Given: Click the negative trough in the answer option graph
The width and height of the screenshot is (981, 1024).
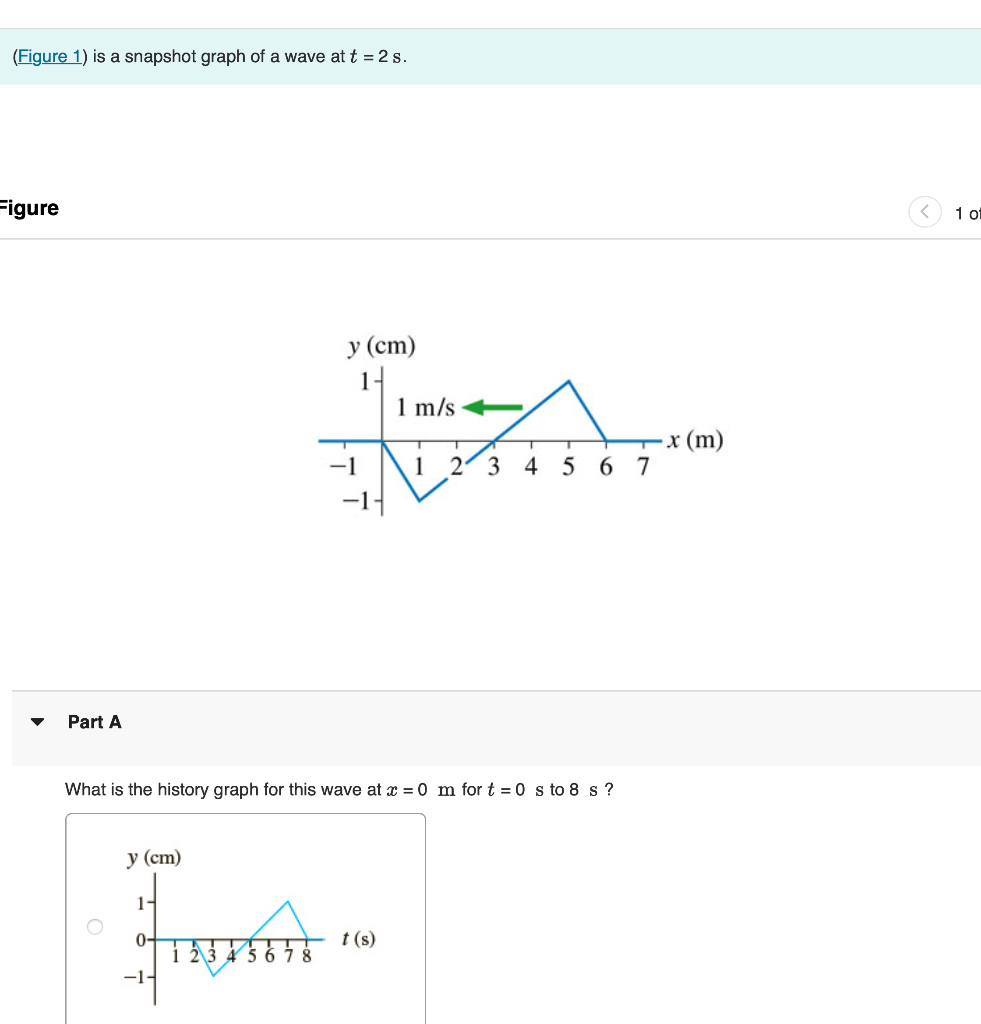Looking at the screenshot, I should point(213,975).
